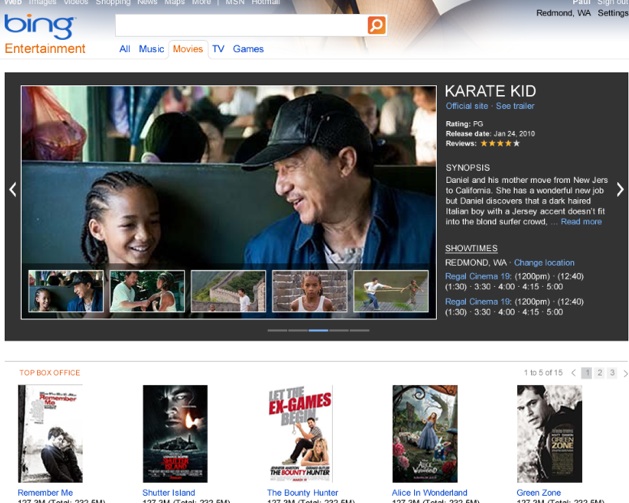Click Shutter Island title link

click(x=168, y=493)
